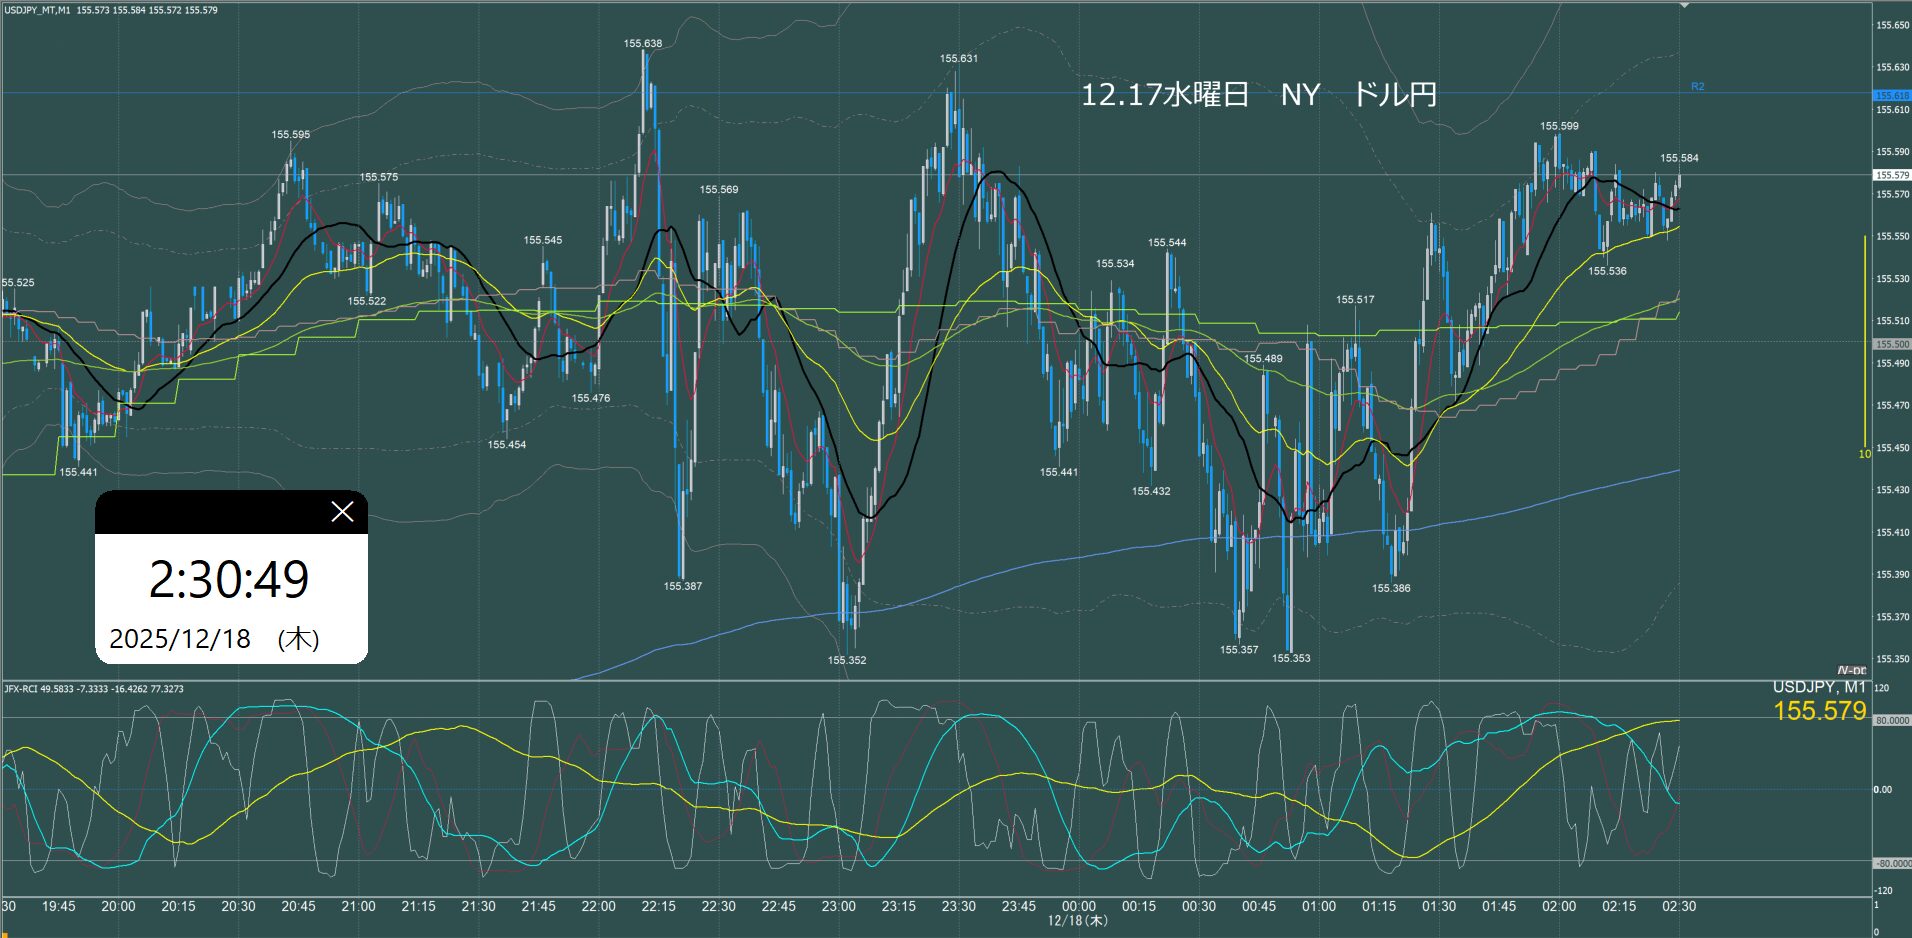1912x938 pixels.
Task: Click the 155.638 high price label
Action: [x=643, y=44]
